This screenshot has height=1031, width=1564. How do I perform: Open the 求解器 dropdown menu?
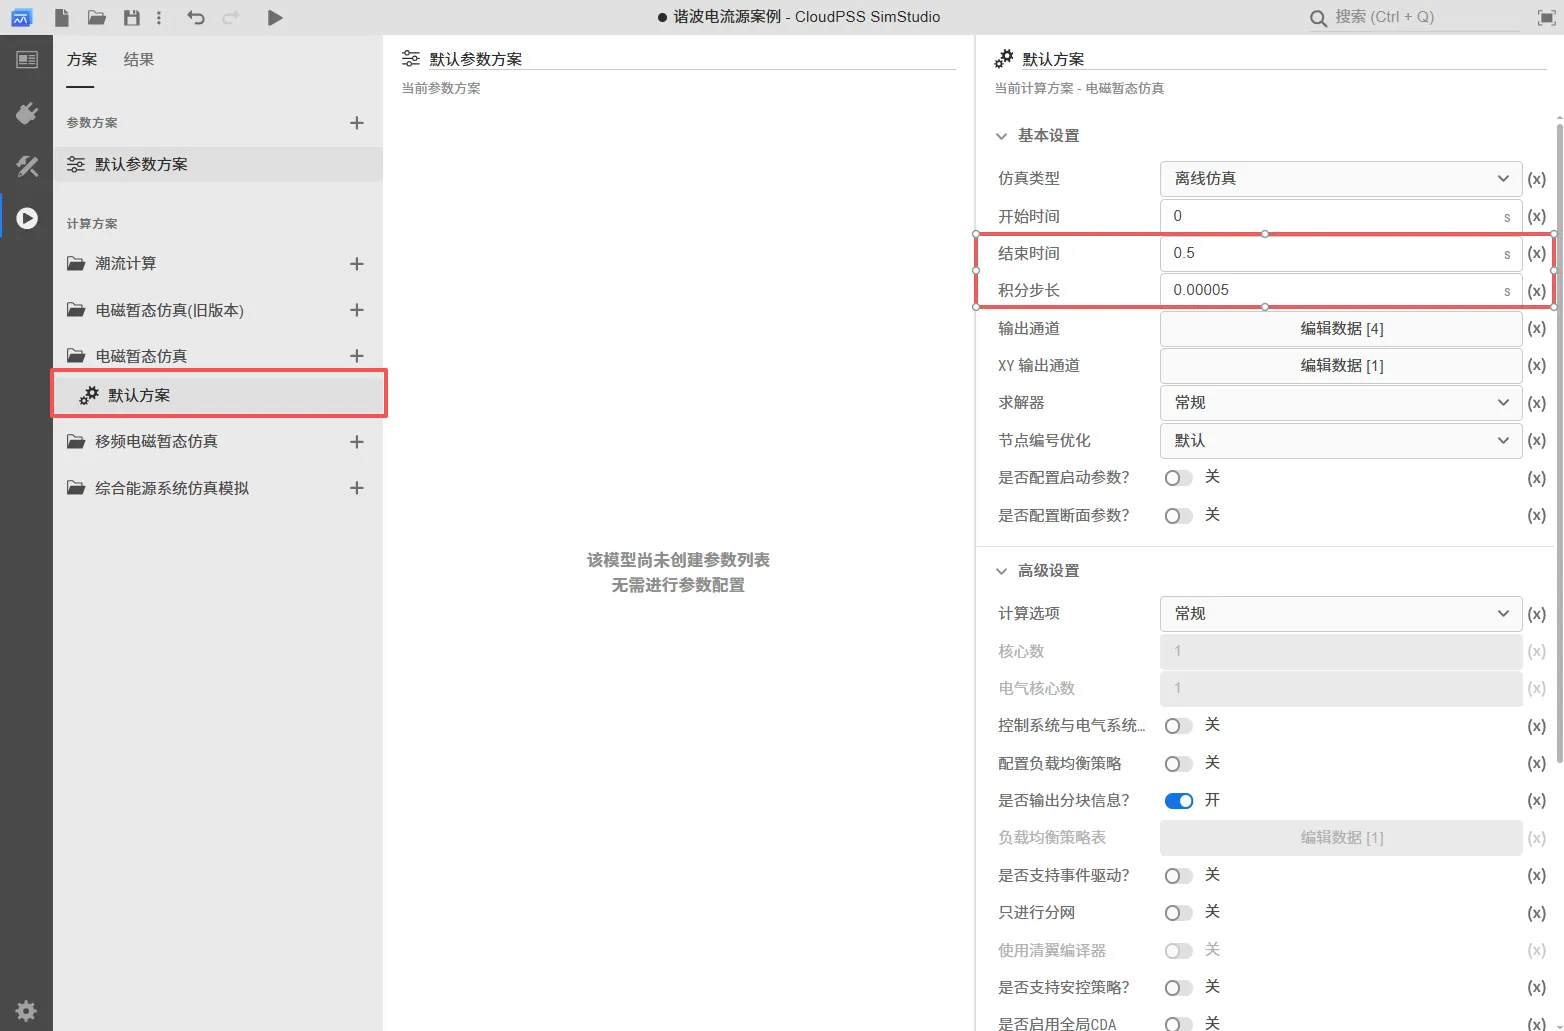(x=1340, y=402)
